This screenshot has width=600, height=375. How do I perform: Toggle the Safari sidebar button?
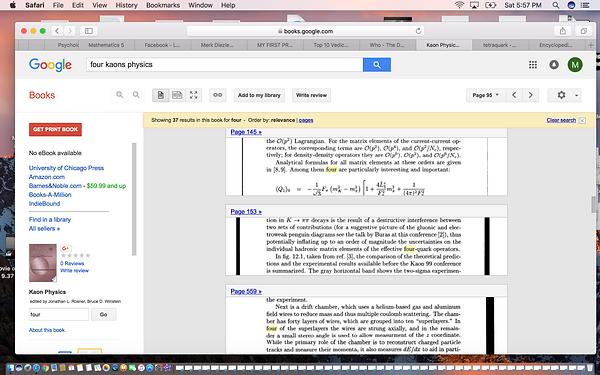tap(89, 31)
